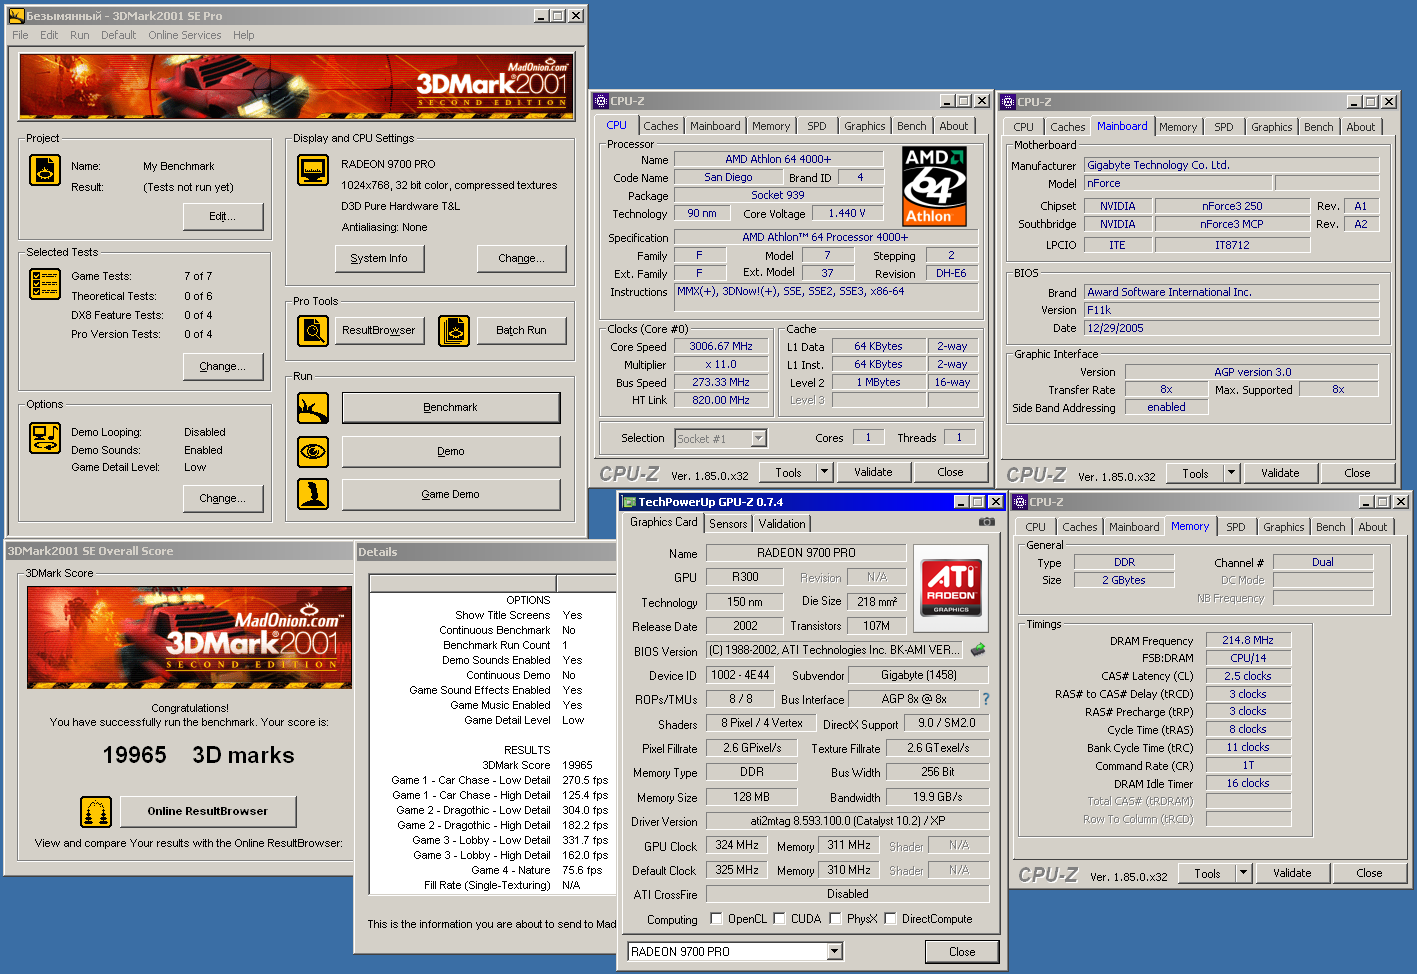
Task: Tick the PhysX checkbox in GPU-Z
Action: click(x=835, y=919)
